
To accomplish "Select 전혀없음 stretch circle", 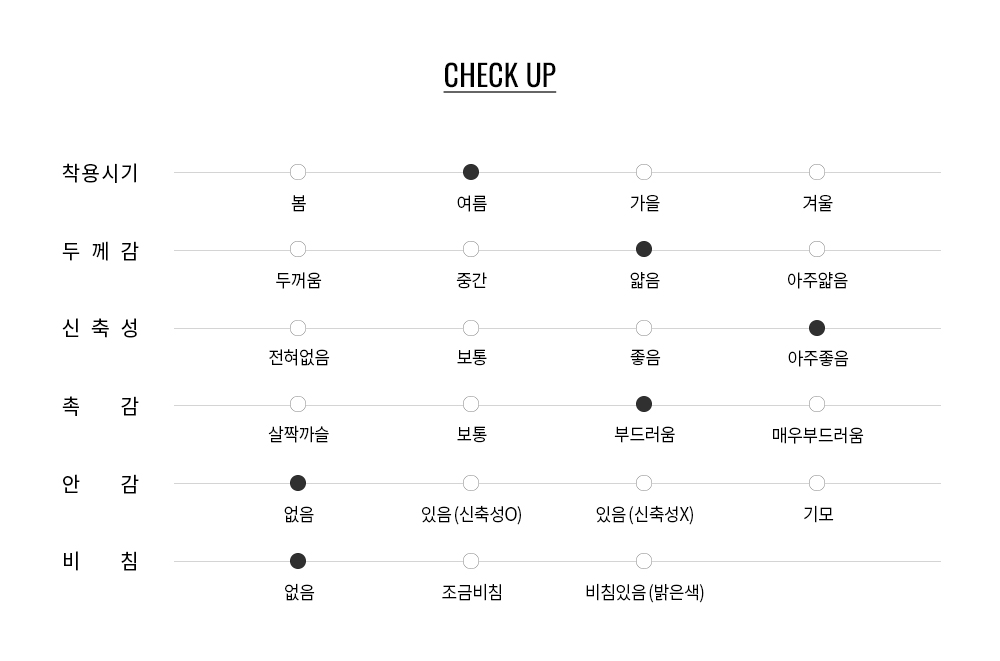I will (298, 328).
